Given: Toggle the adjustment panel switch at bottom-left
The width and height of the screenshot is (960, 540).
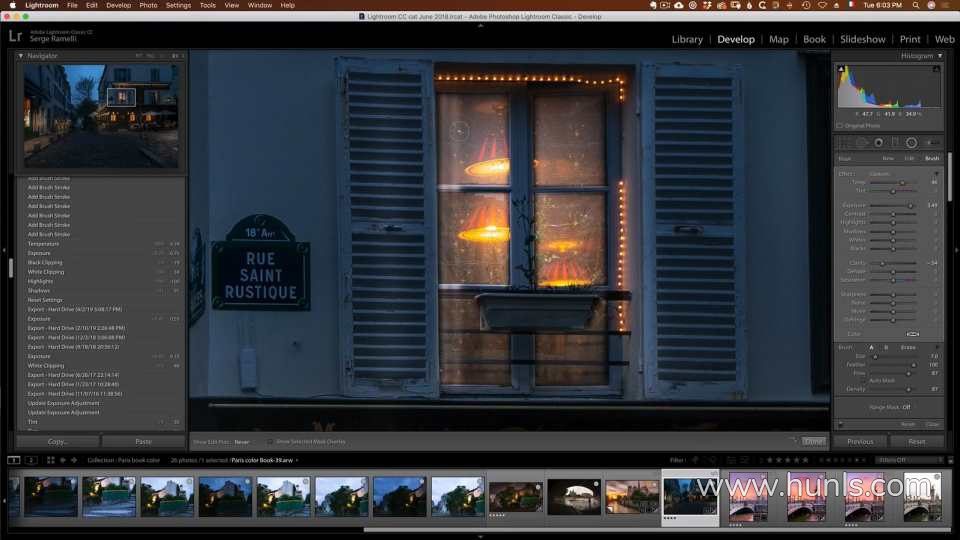Looking at the screenshot, I should pos(841,424).
